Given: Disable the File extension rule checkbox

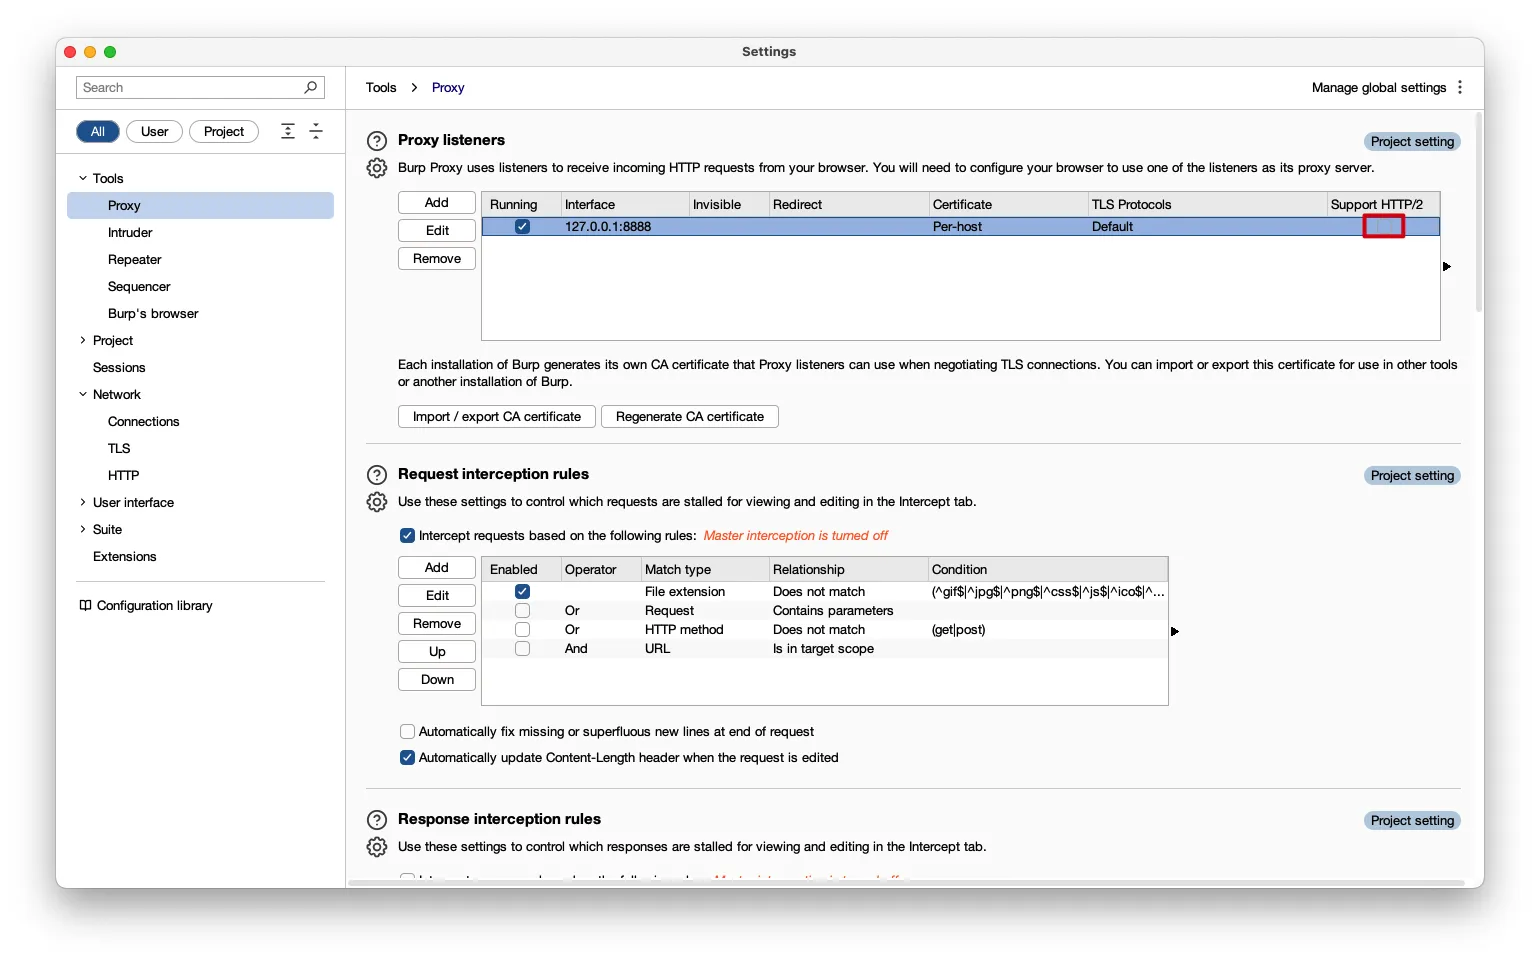Looking at the screenshot, I should coord(522,592).
